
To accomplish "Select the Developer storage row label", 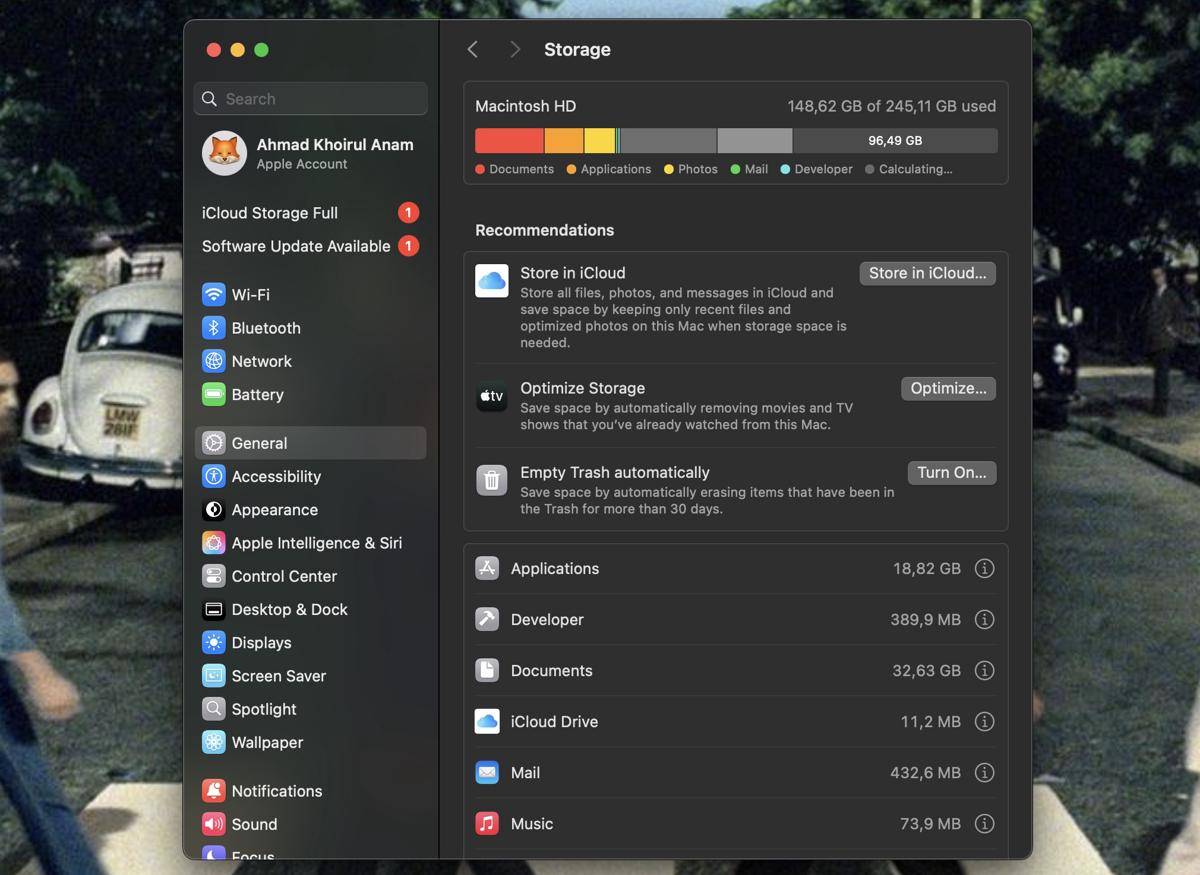I will [547, 619].
